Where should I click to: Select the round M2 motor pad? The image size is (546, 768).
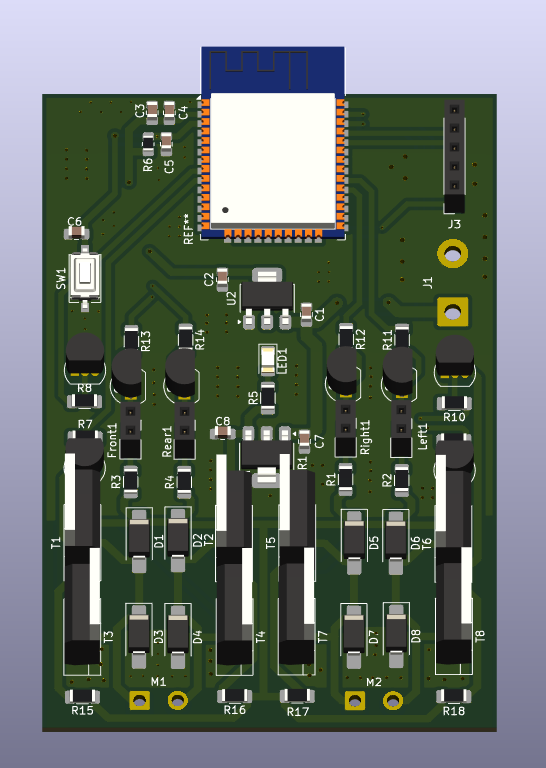click(x=393, y=700)
